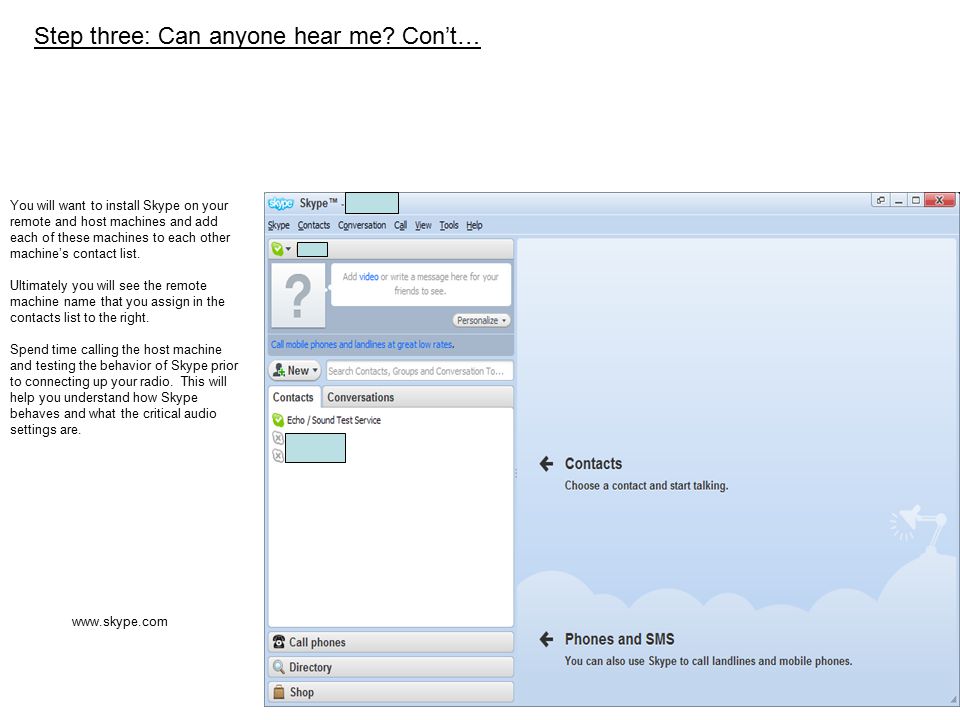The width and height of the screenshot is (960, 720).
Task: Open the Skype menu in menu bar
Action: pos(279,225)
